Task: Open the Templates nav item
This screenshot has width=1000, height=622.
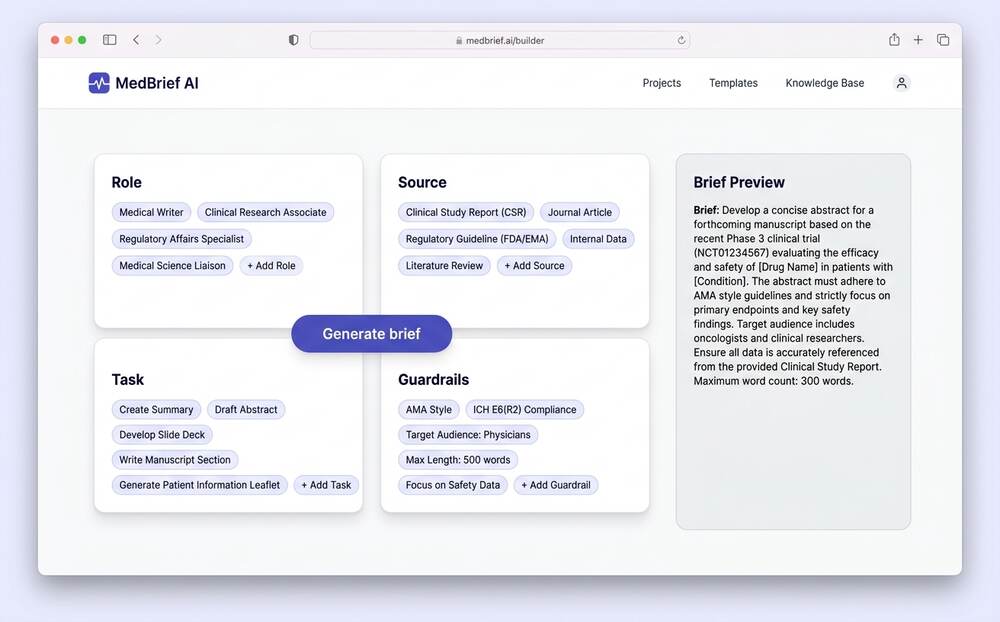Action: 733,83
